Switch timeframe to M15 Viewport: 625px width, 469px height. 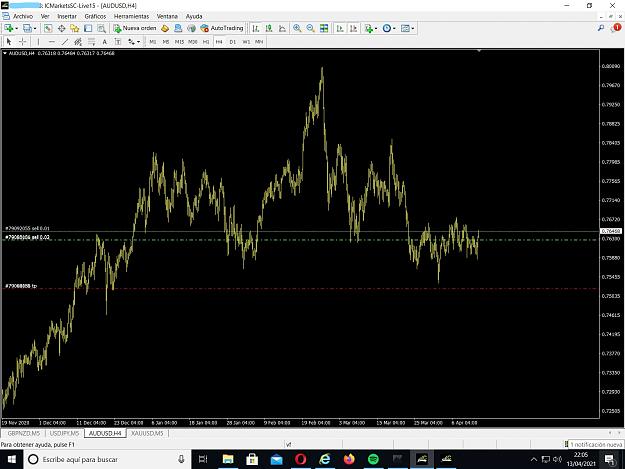click(x=179, y=42)
